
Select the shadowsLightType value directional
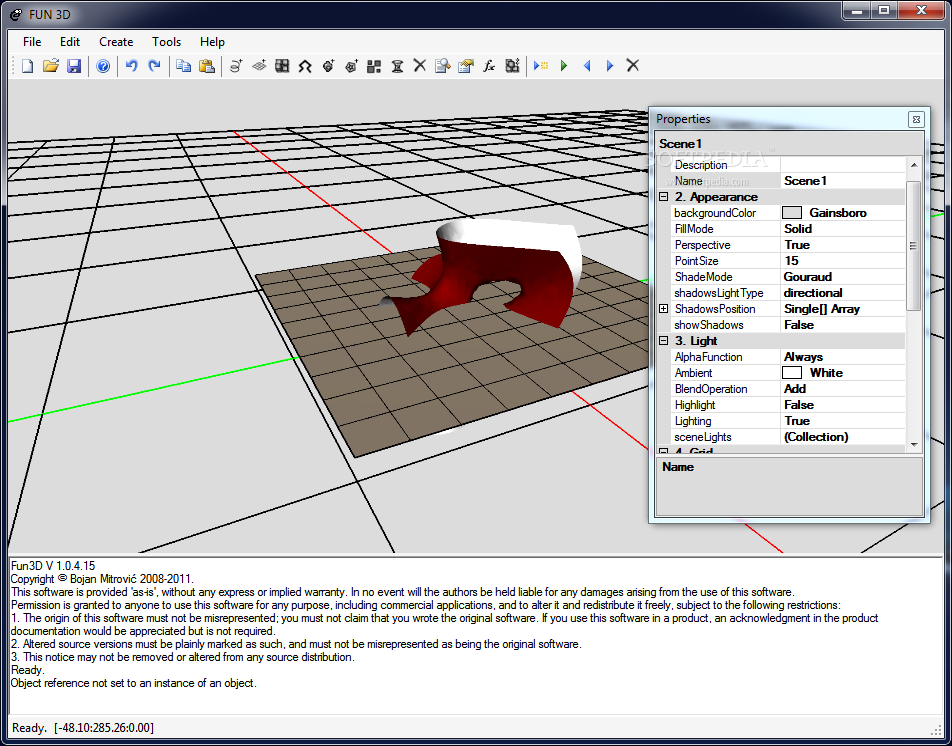[x=843, y=293]
